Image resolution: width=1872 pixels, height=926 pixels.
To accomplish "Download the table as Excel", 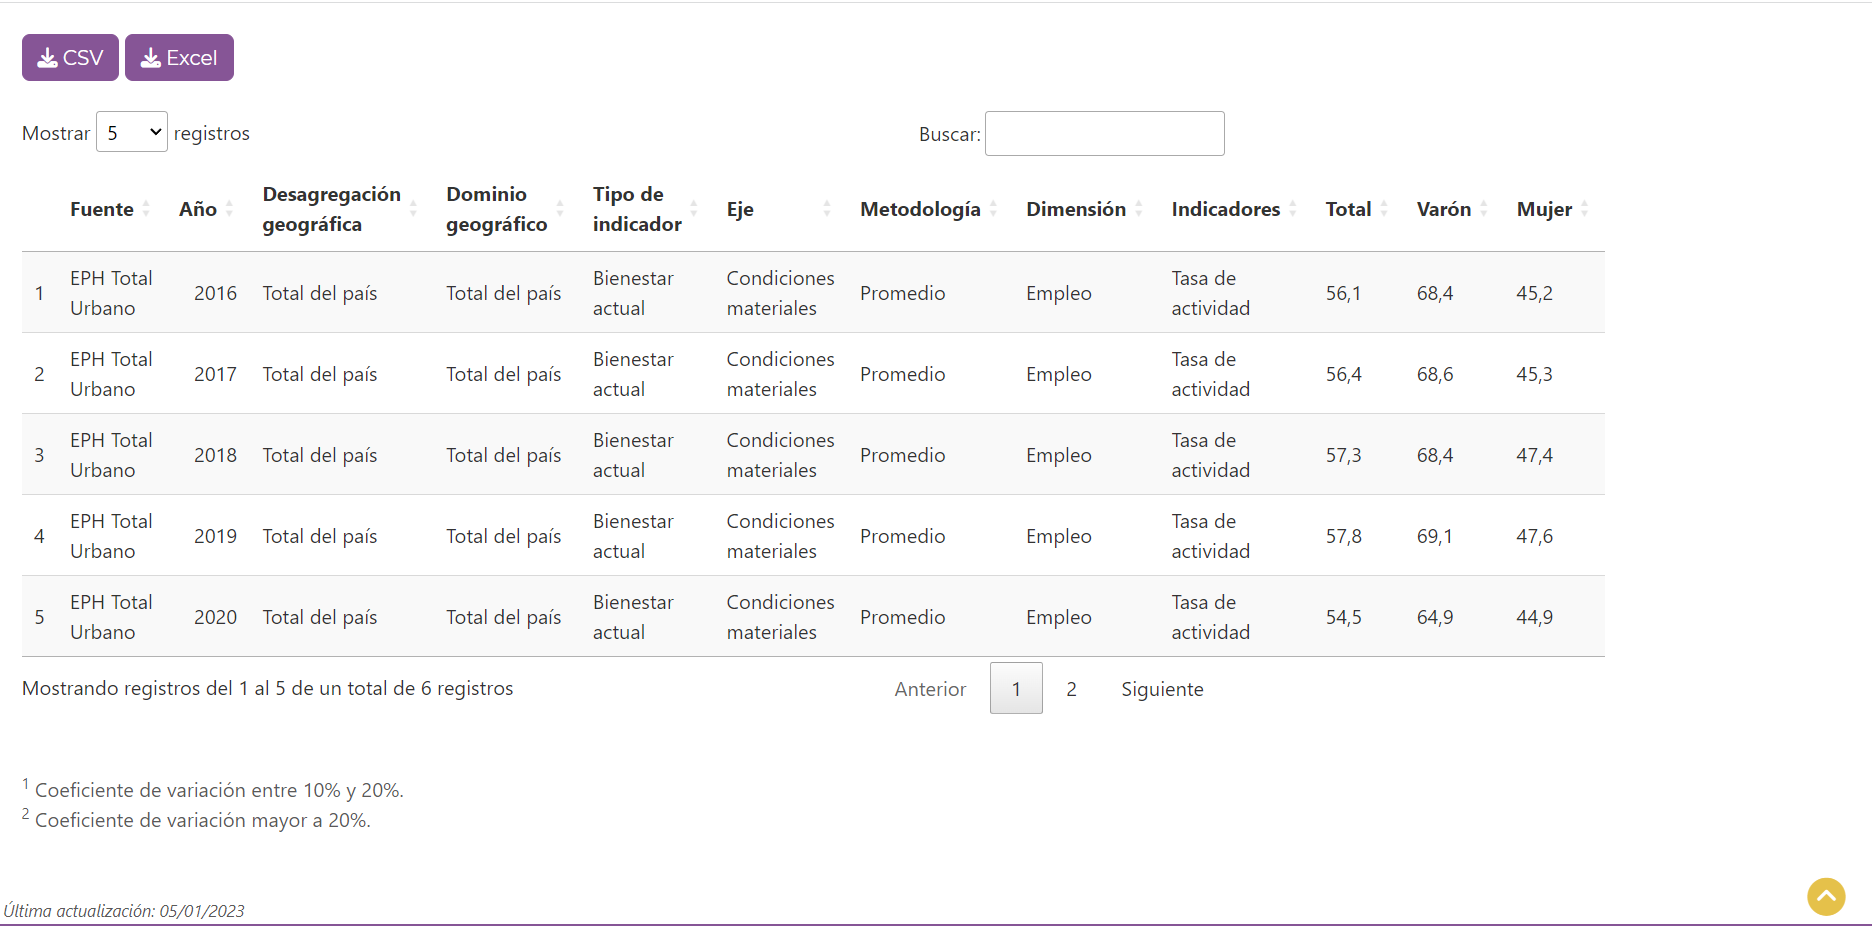I will (179, 58).
